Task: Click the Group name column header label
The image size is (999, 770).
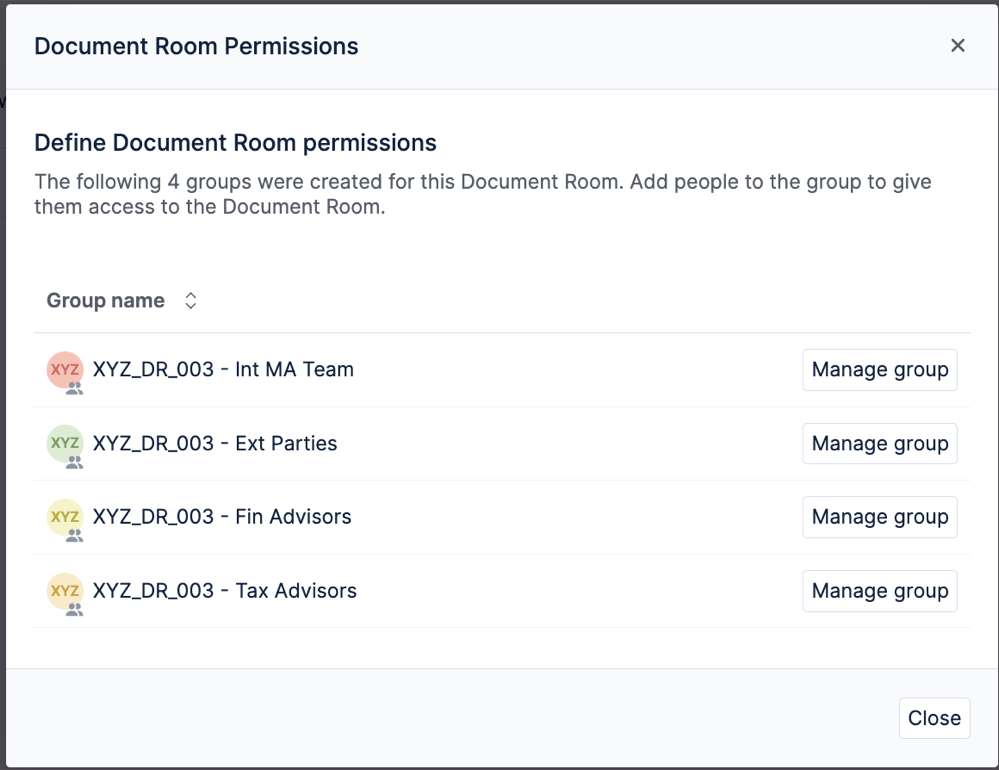Action: 105,300
